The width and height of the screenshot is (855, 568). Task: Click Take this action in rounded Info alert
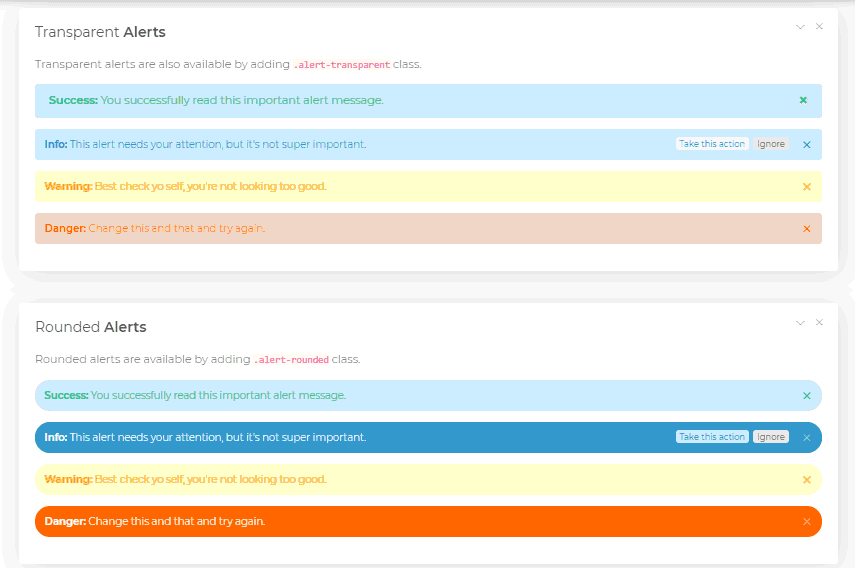pyautogui.click(x=712, y=437)
